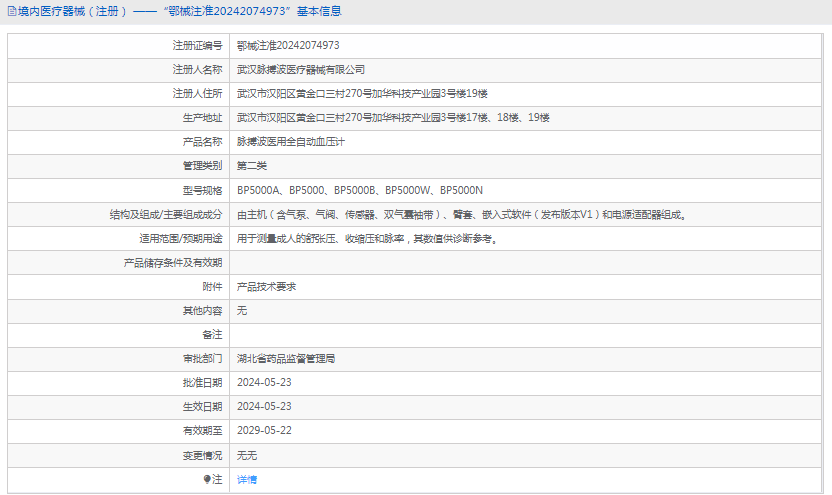Click the document icon beside the page title
Screen dimensions: 832x495
pyautogui.click(x=12, y=11)
